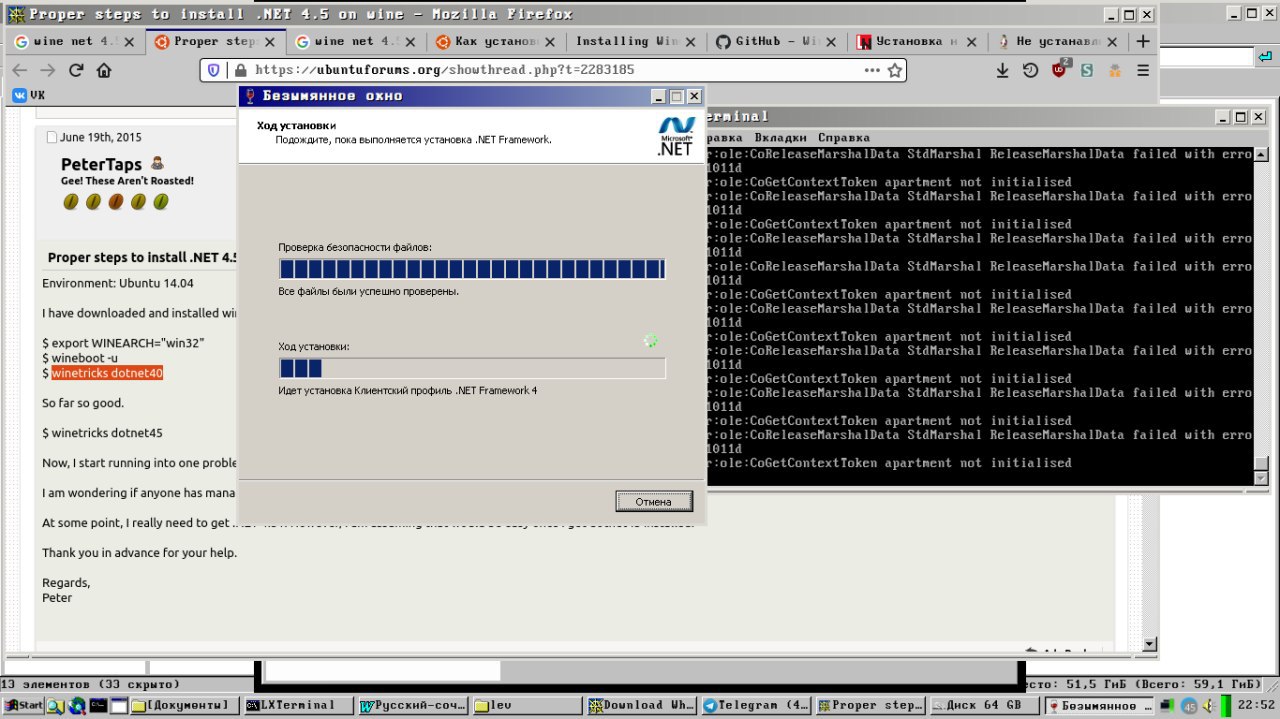This screenshot has height=719, width=1280.
Task: Click the blue '45' tray icon
Action: [1190, 706]
